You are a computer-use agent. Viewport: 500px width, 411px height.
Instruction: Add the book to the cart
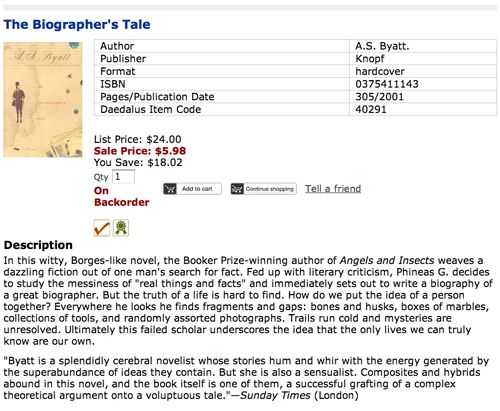click(x=192, y=189)
